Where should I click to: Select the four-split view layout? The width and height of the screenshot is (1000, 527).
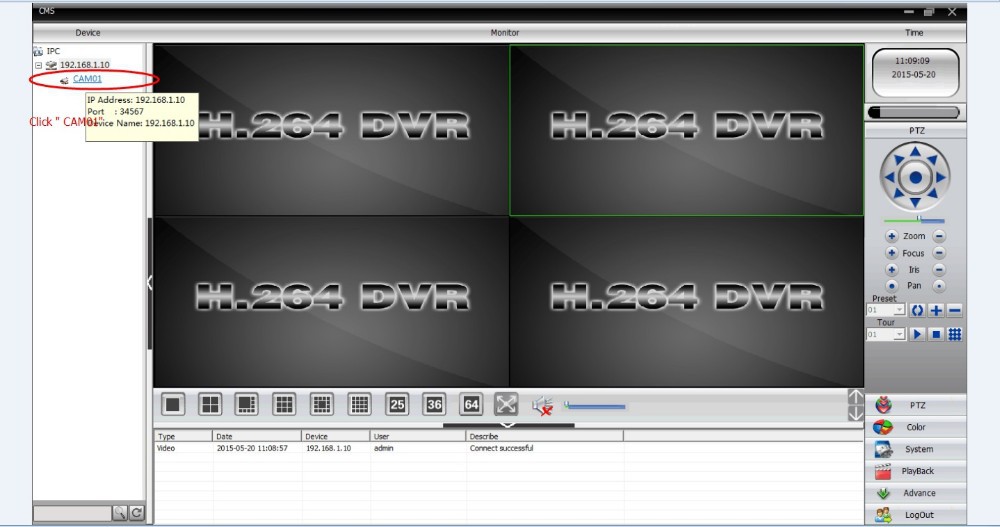(210, 404)
